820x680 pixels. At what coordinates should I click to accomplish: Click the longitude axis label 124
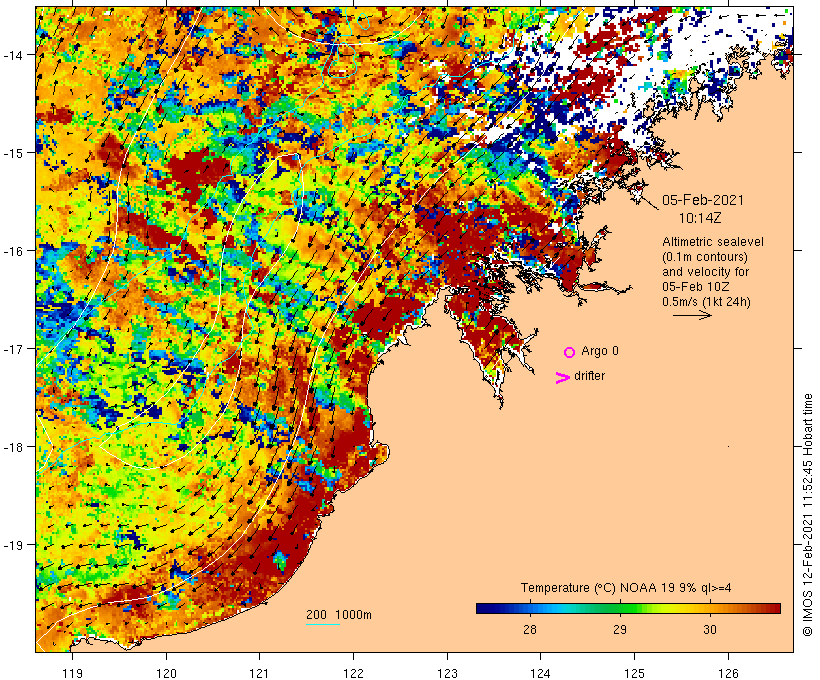point(541,673)
